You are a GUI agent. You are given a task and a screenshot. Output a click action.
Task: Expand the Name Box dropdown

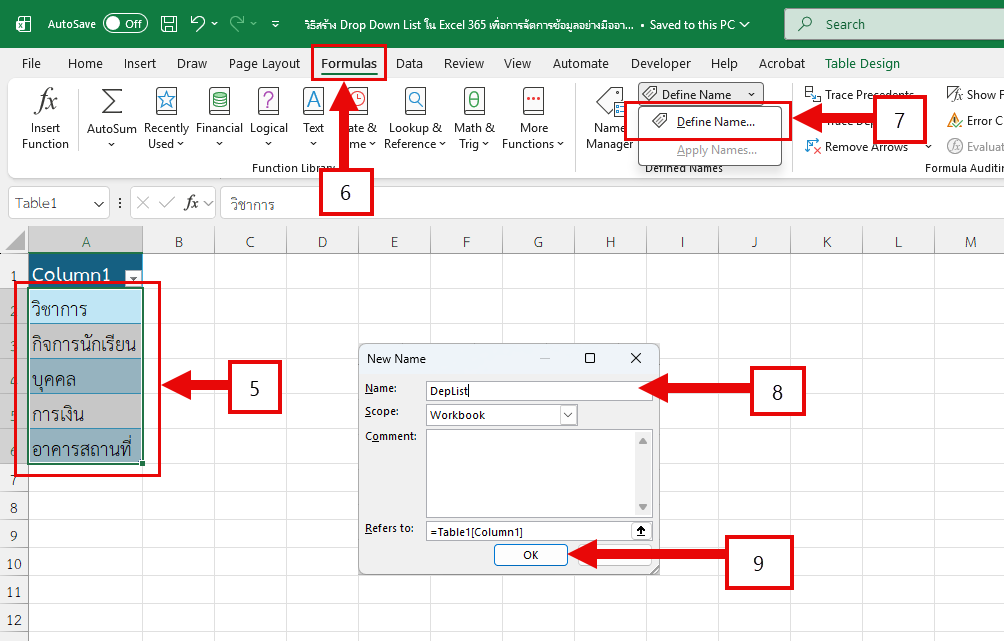pos(99,204)
